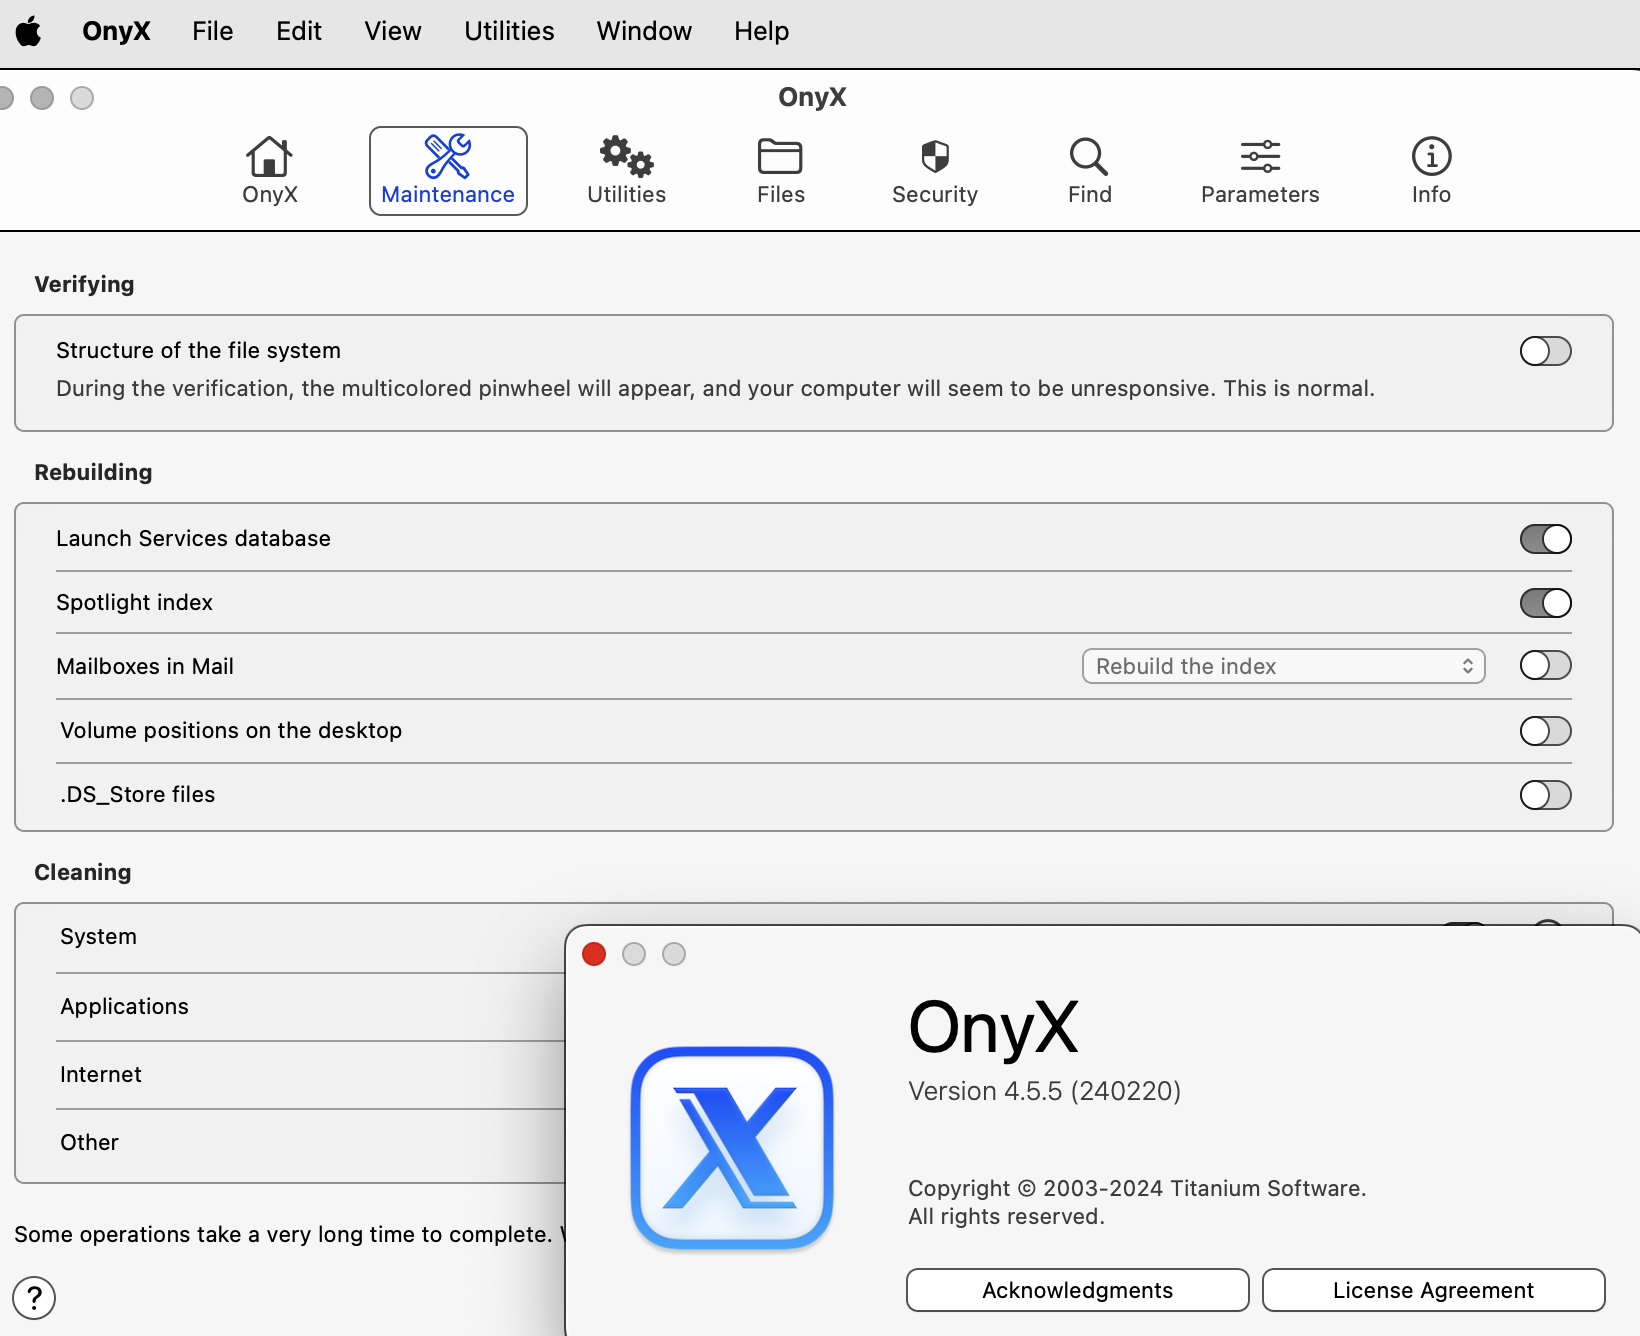
Task: Open the Security shield toolbar icon
Action: click(x=934, y=171)
